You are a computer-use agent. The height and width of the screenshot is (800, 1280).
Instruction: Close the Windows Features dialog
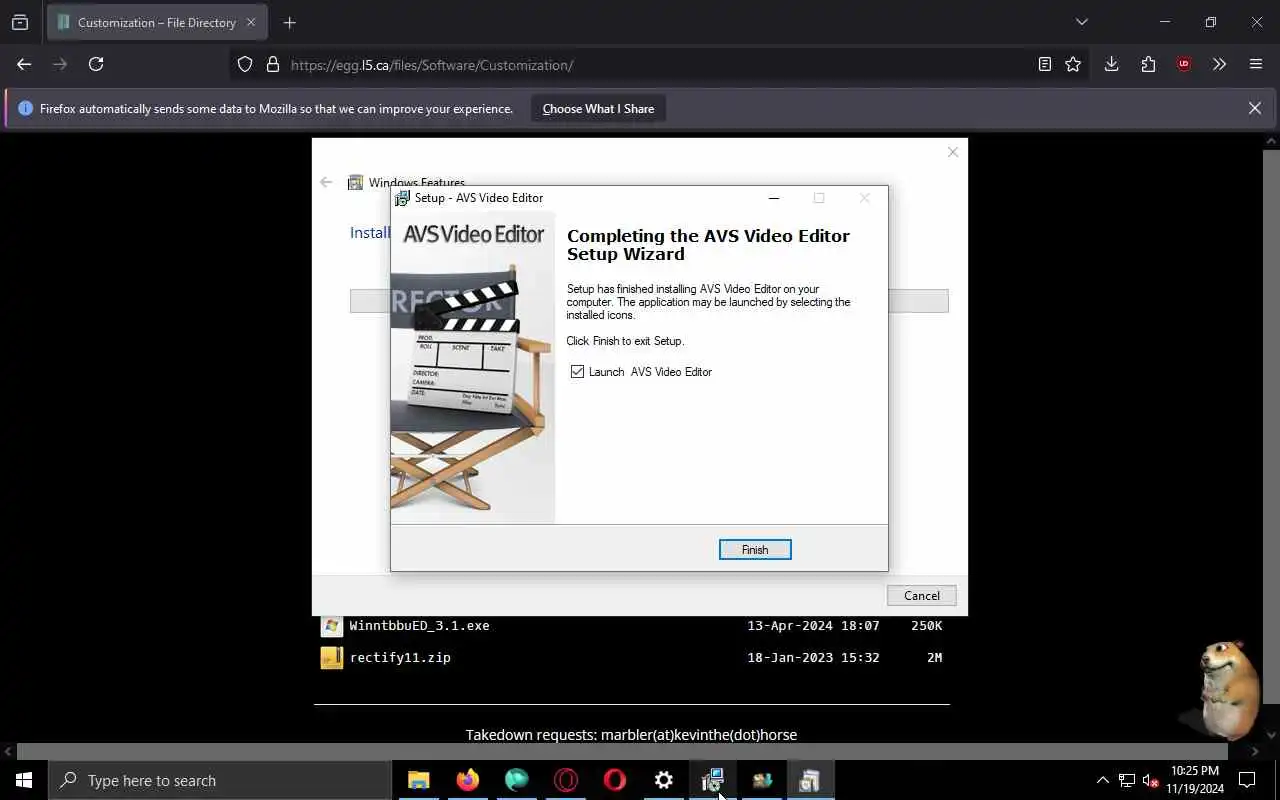click(952, 152)
